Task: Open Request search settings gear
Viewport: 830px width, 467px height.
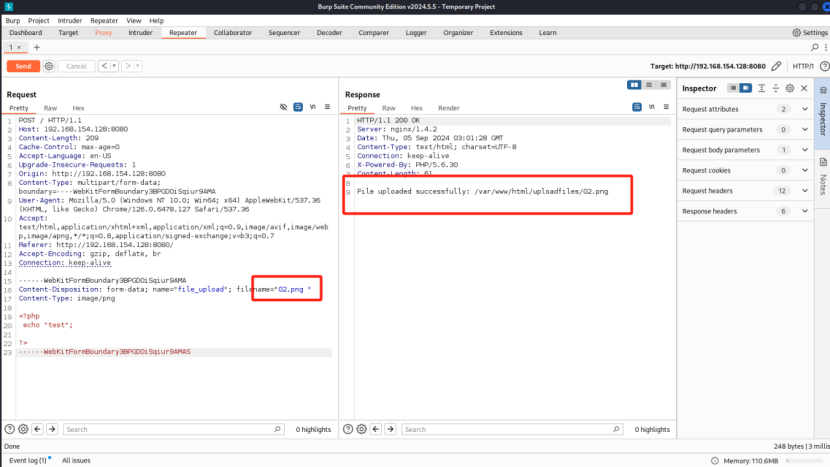Action: (23, 429)
